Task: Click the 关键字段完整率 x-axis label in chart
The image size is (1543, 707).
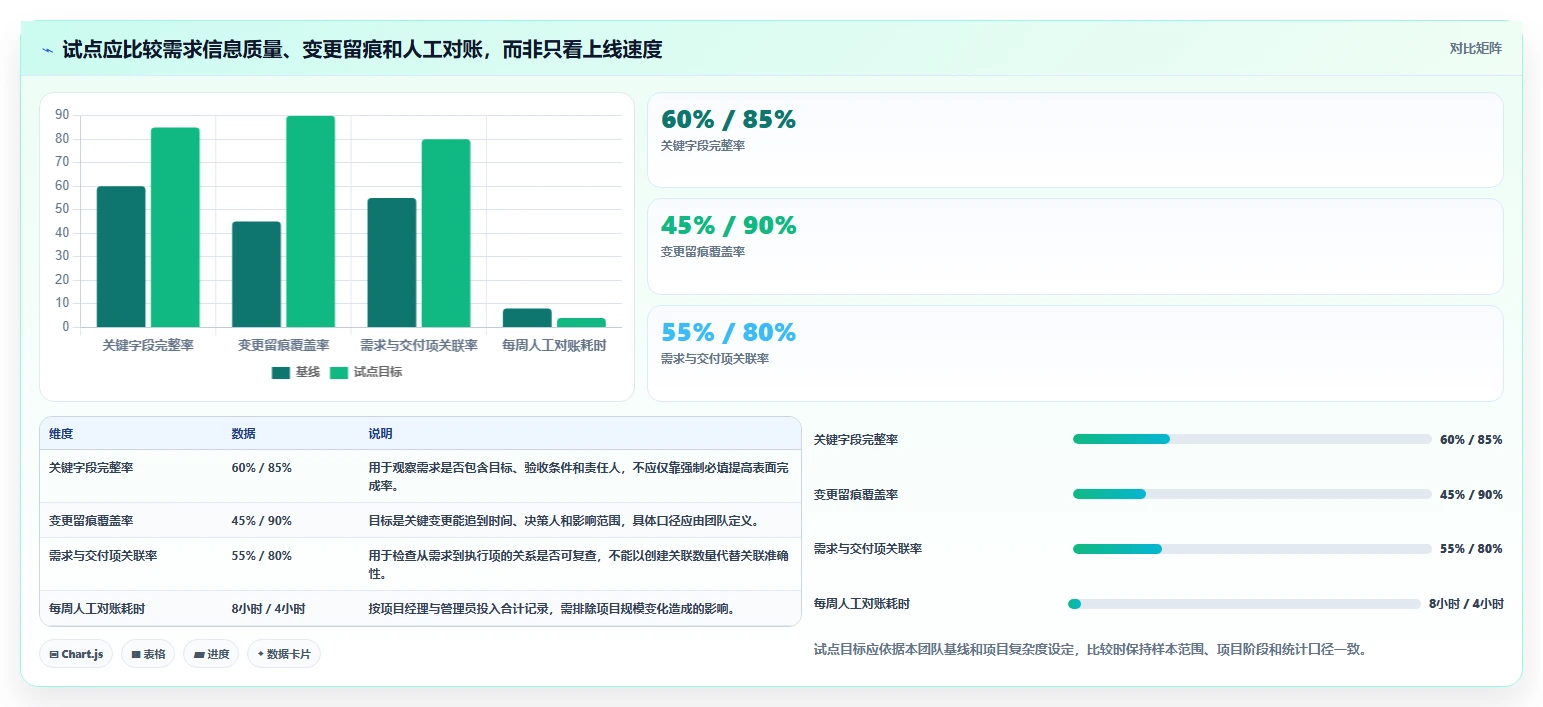Action: pos(148,345)
